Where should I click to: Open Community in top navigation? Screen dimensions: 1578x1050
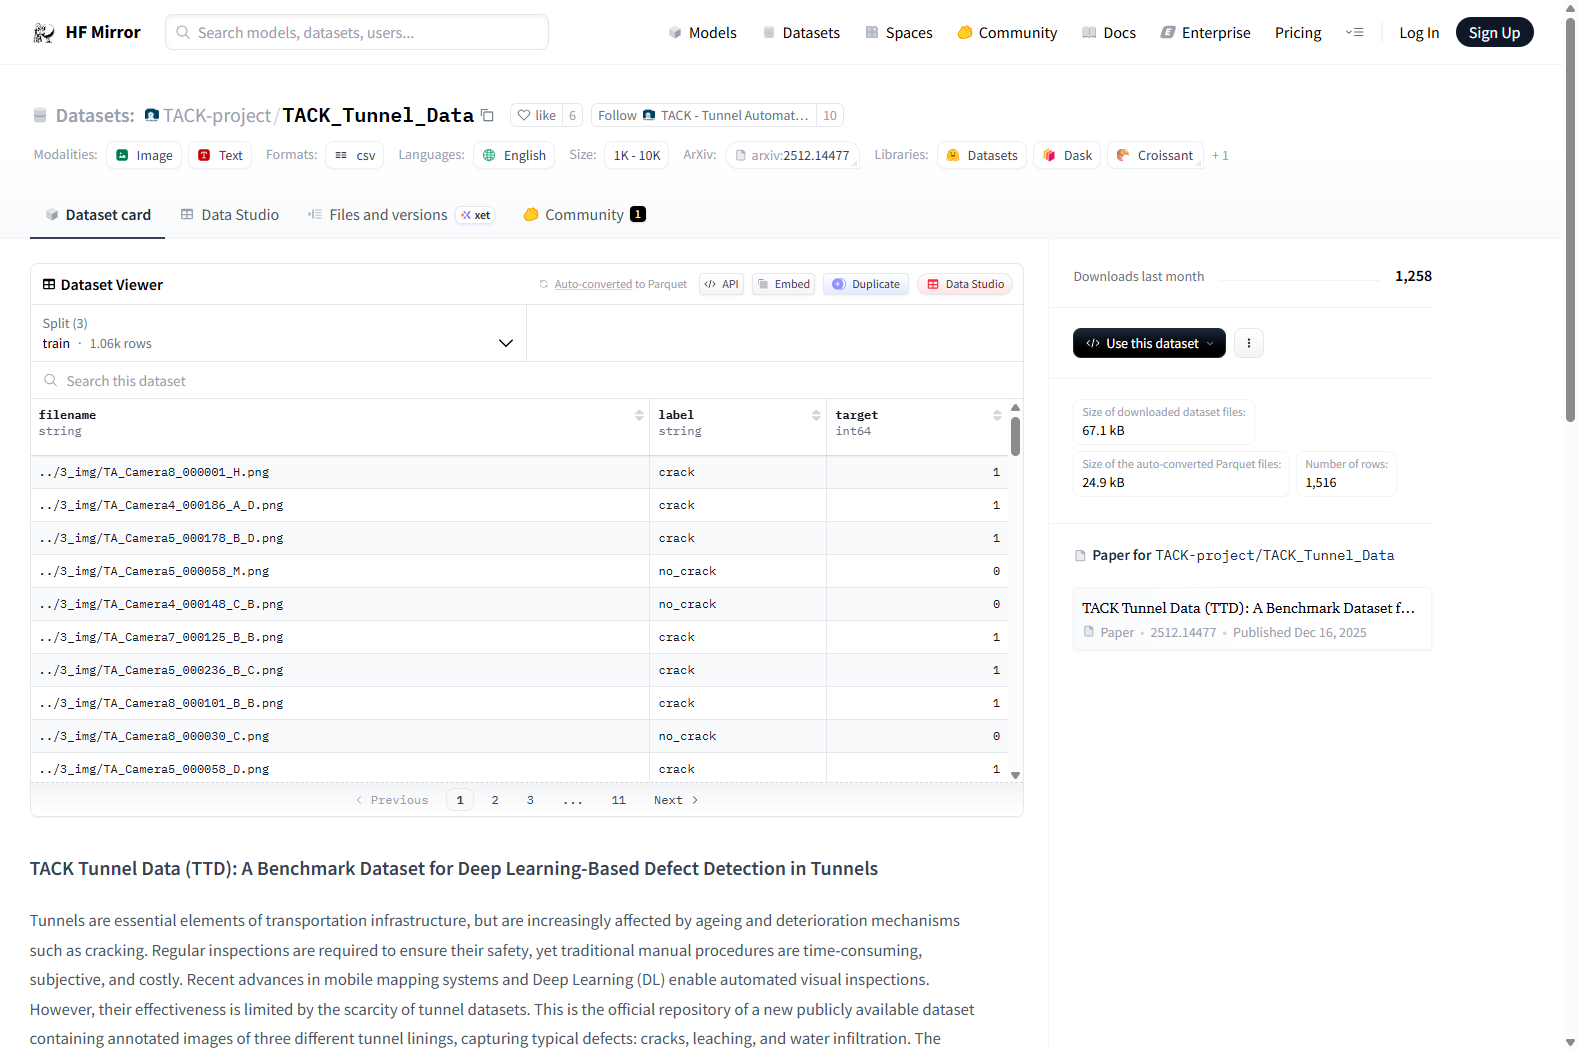pyautogui.click(x=1007, y=32)
